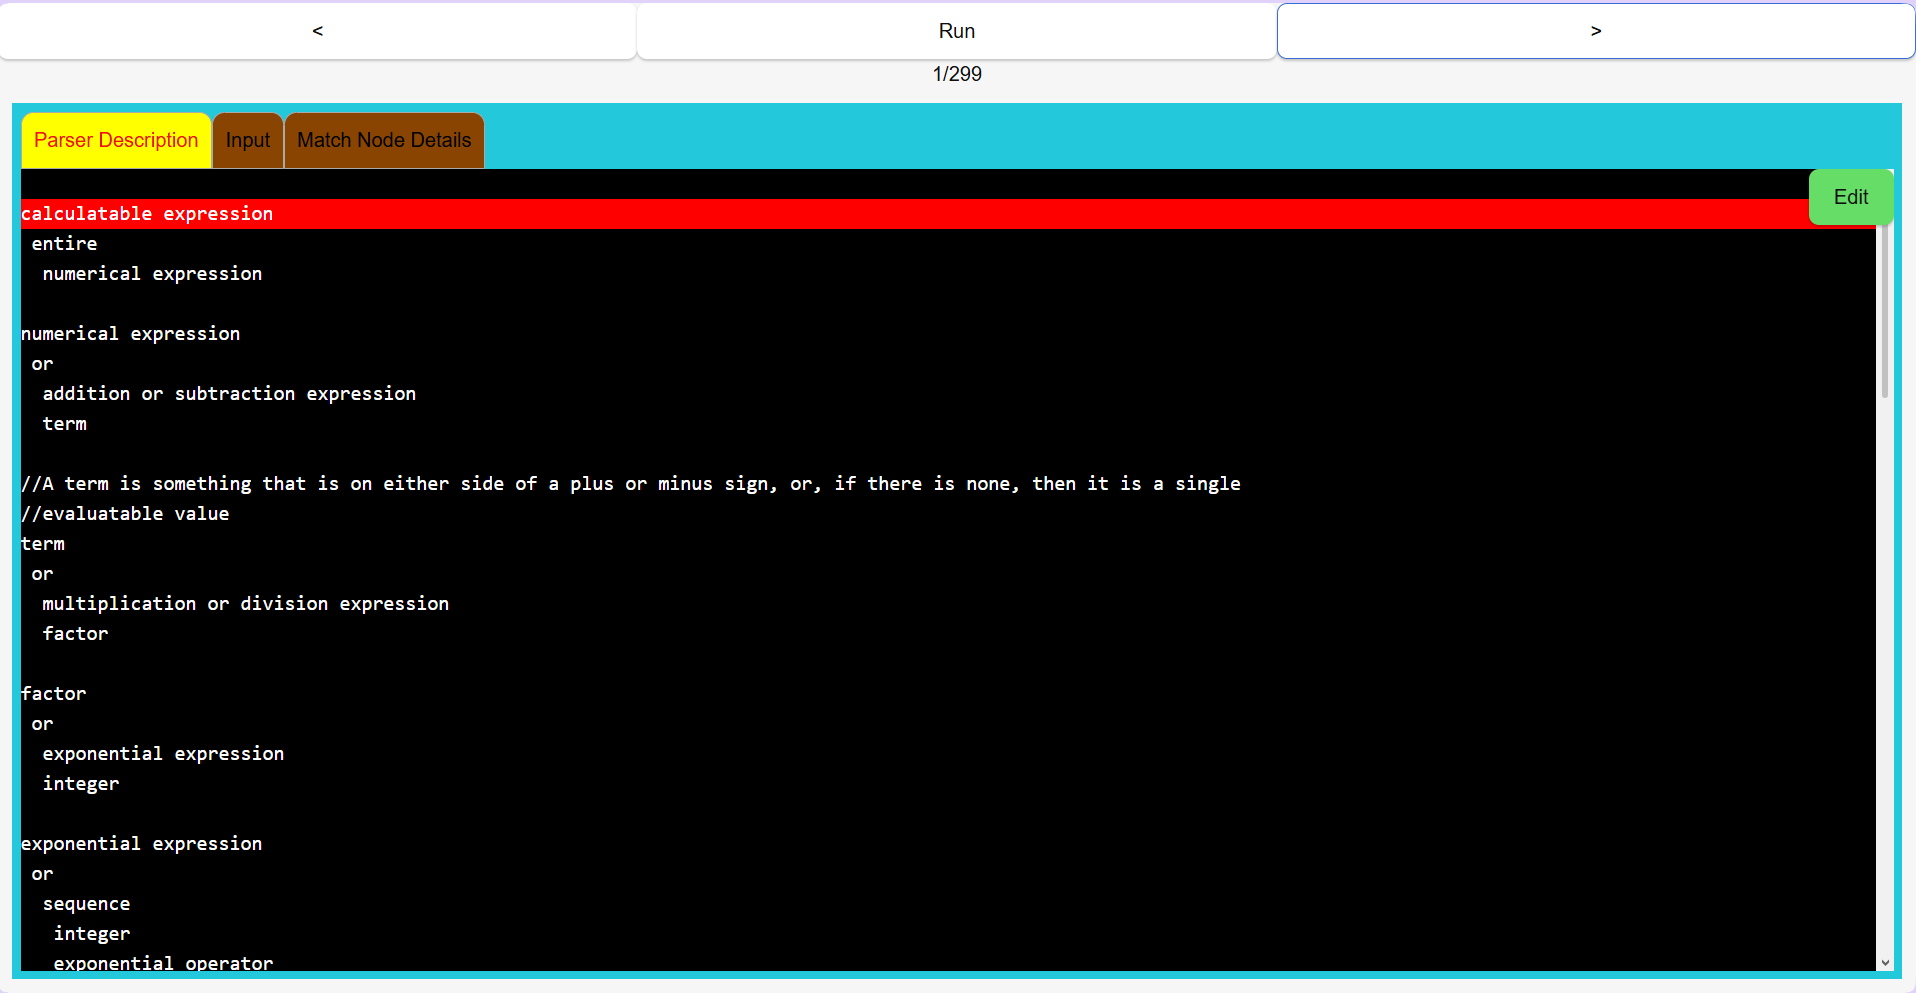Click the 'sequence' line under exponential expression
Image resolution: width=1916 pixels, height=993 pixels.
click(x=86, y=903)
